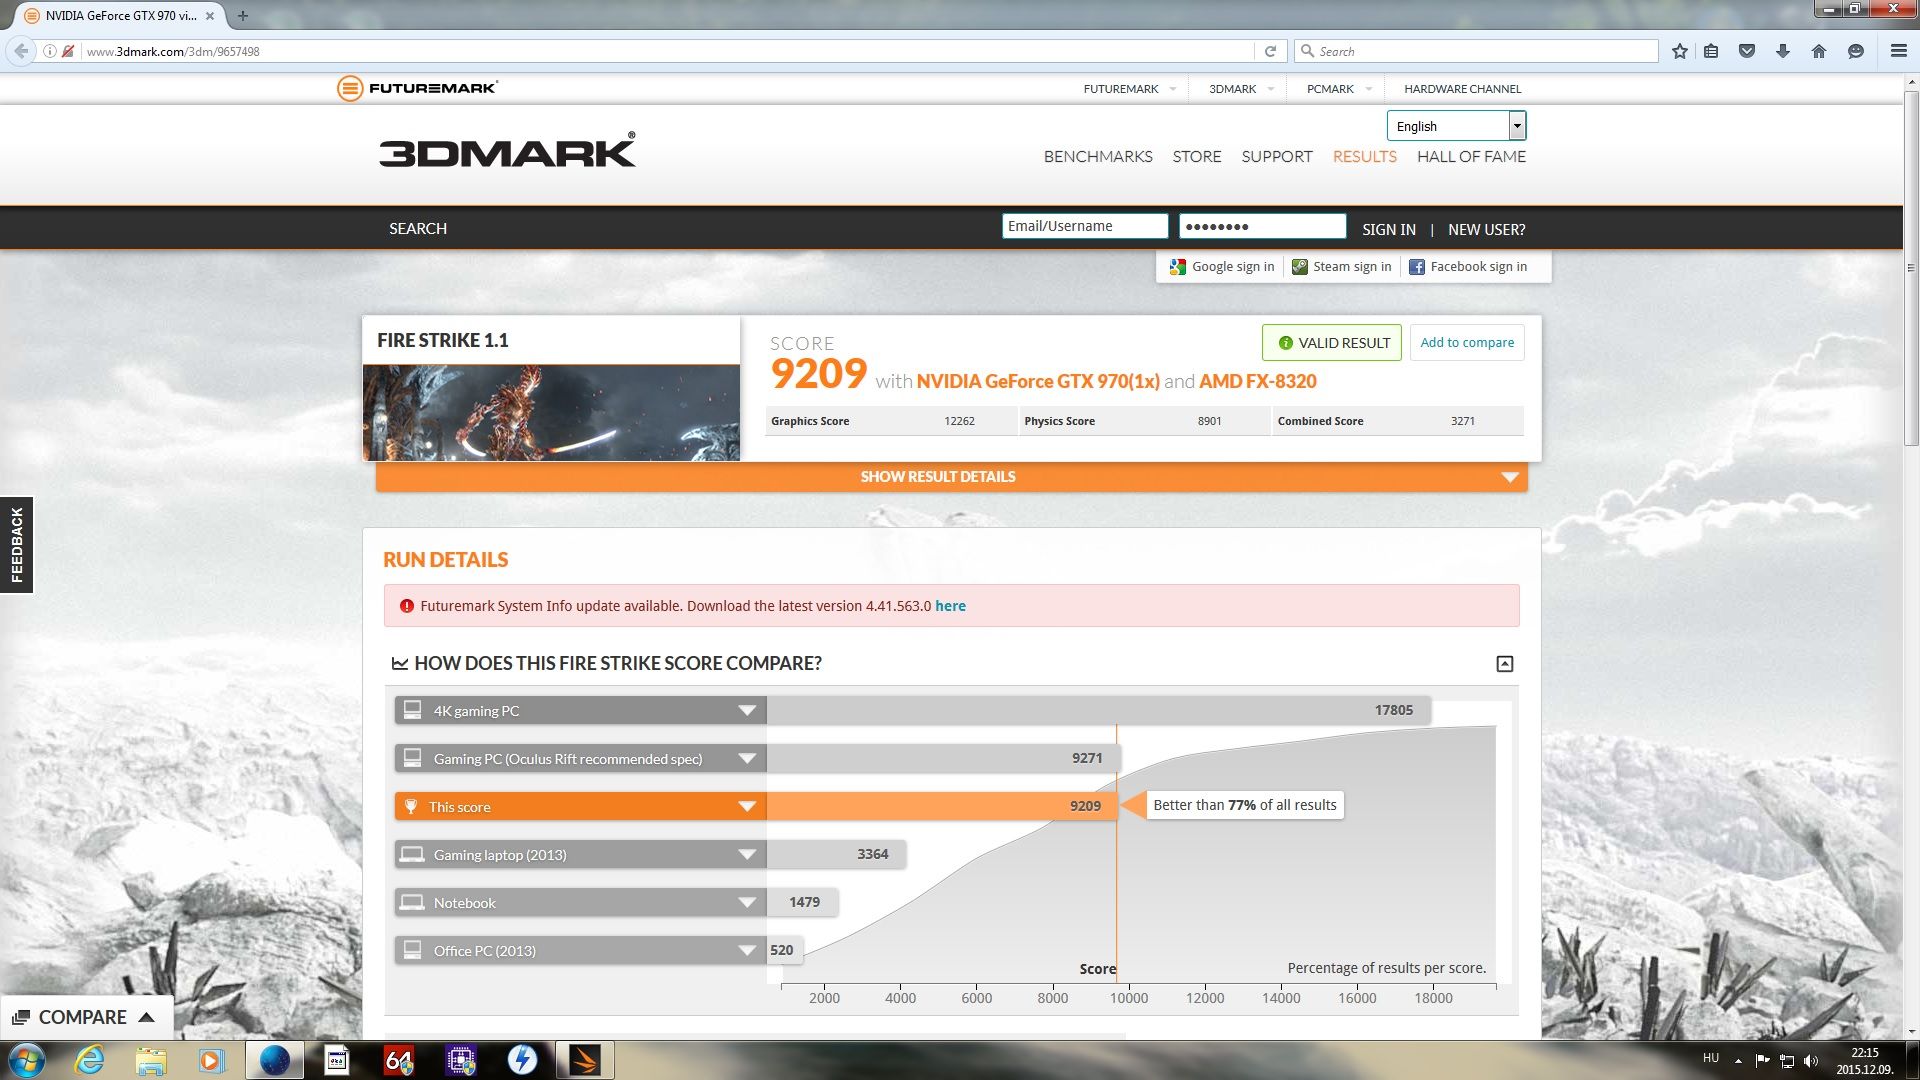Click the SIGN IN button
Image resolution: width=1920 pixels, height=1080 pixels.
click(1388, 230)
